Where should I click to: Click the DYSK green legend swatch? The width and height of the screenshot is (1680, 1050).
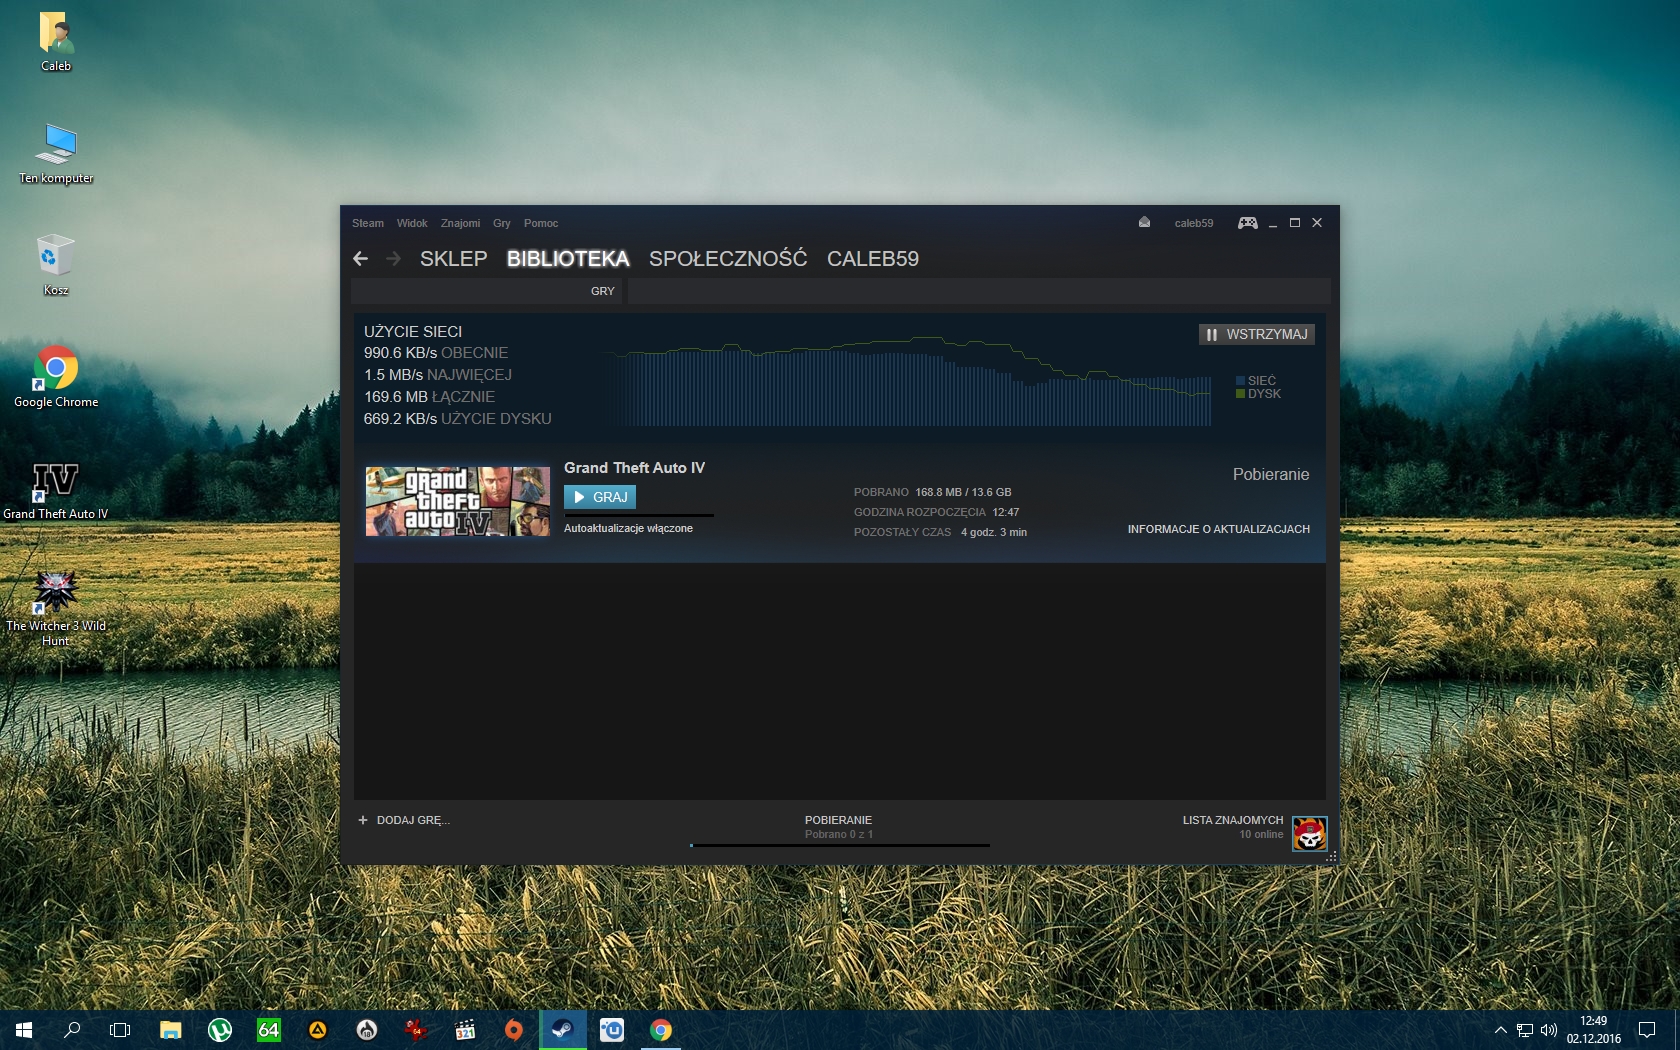pos(1240,394)
